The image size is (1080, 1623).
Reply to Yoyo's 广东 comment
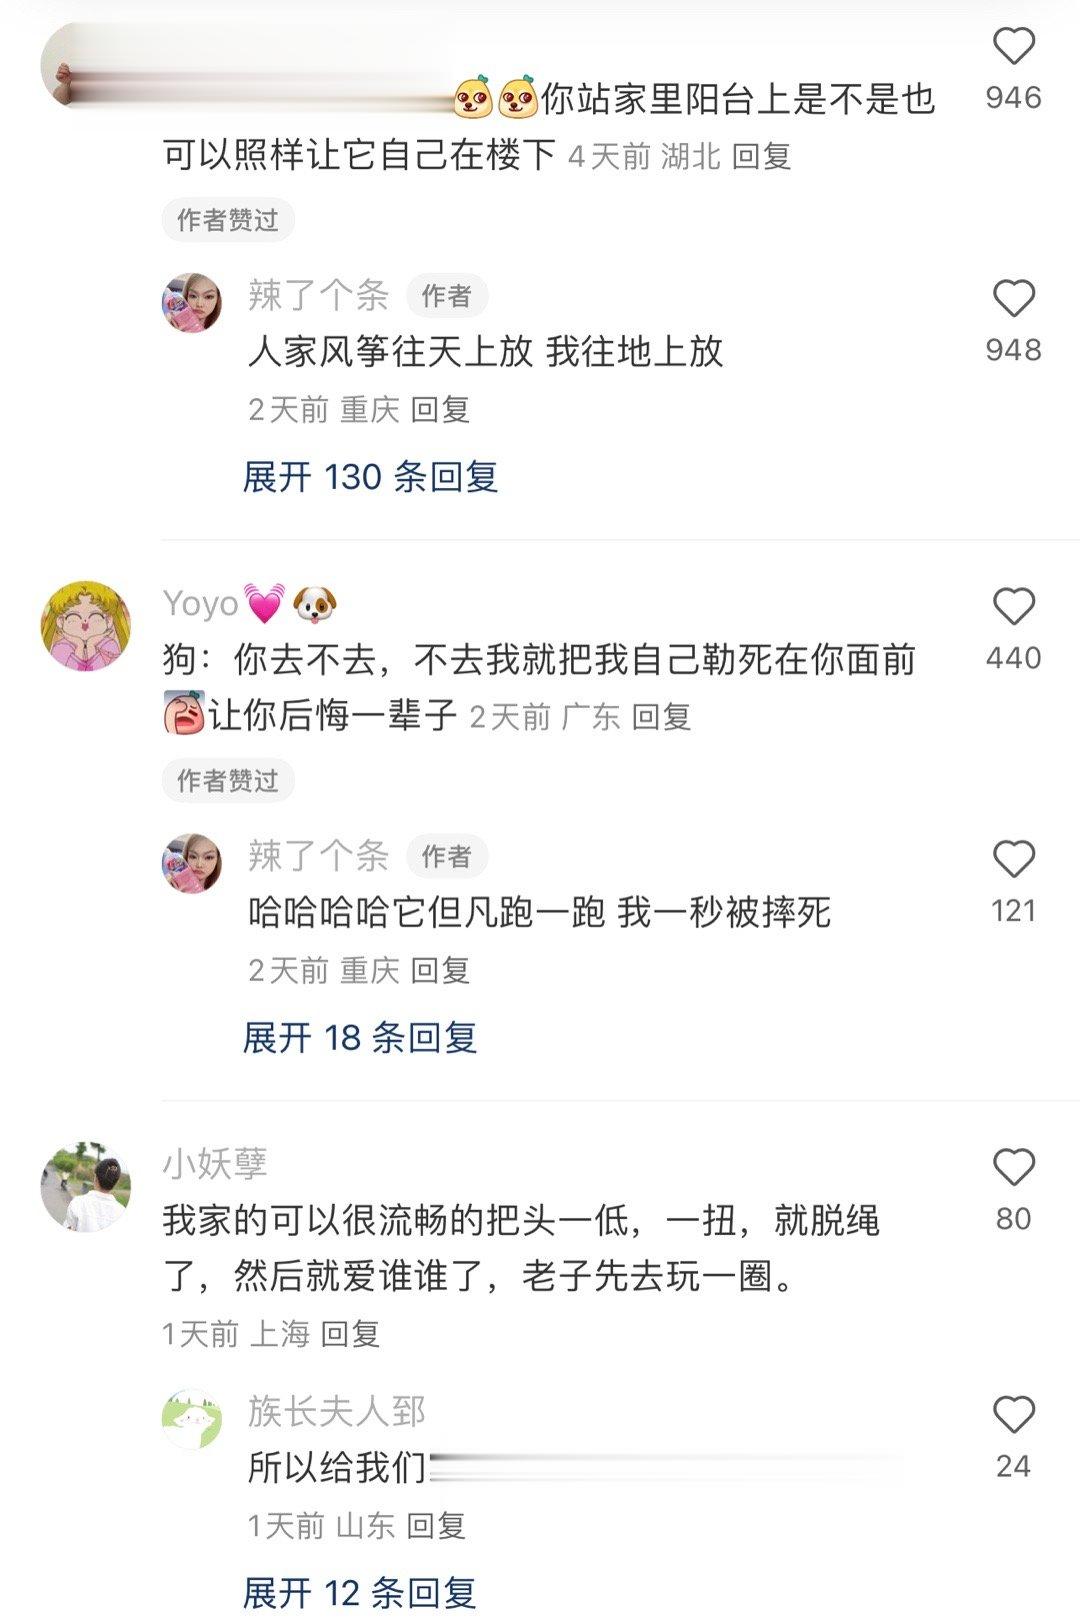coord(662,717)
